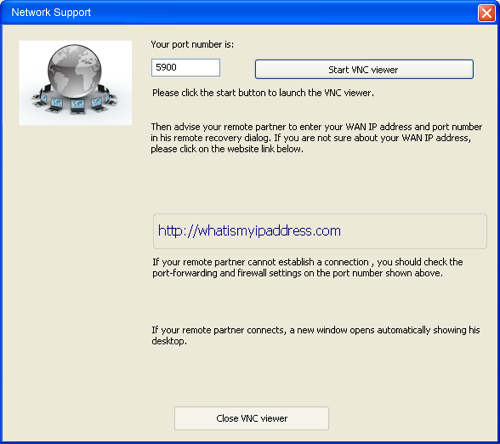This screenshot has width=500, height=444.
Task: Click the word 'desktop.' at paragraph end
Action: pyautogui.click(x=169, y=341)
